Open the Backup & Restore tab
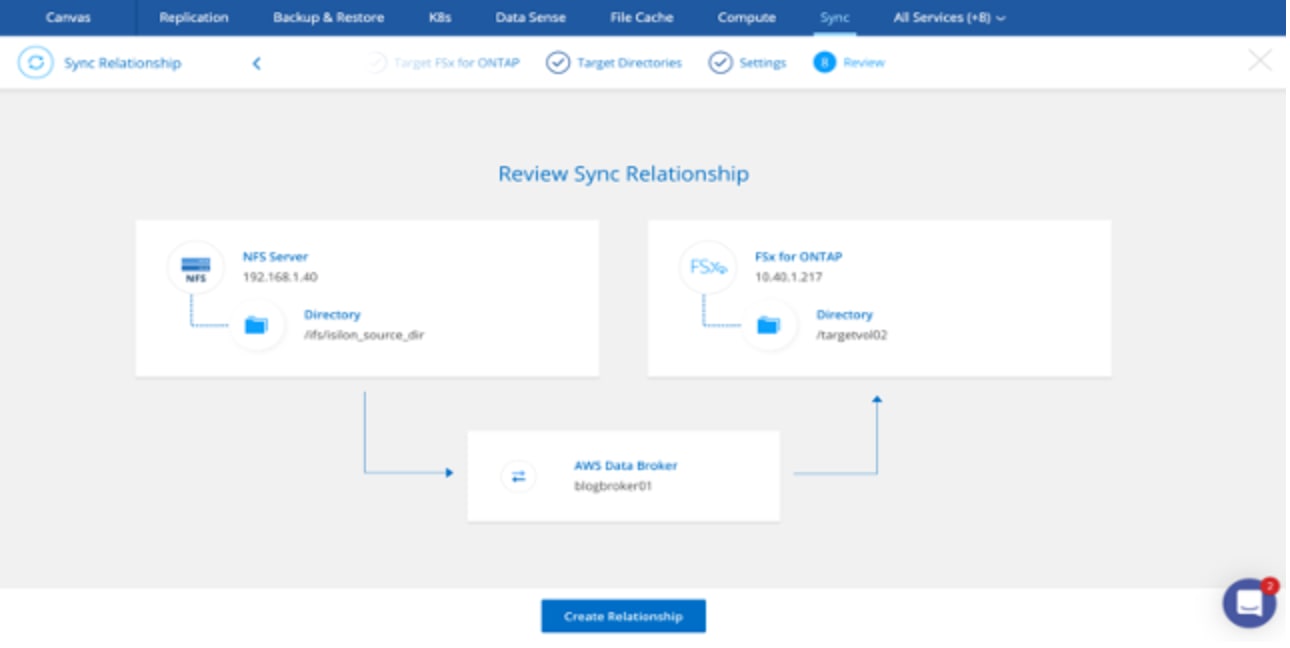The height and width of the screenshot is (648, 1290). click(328, 18)
